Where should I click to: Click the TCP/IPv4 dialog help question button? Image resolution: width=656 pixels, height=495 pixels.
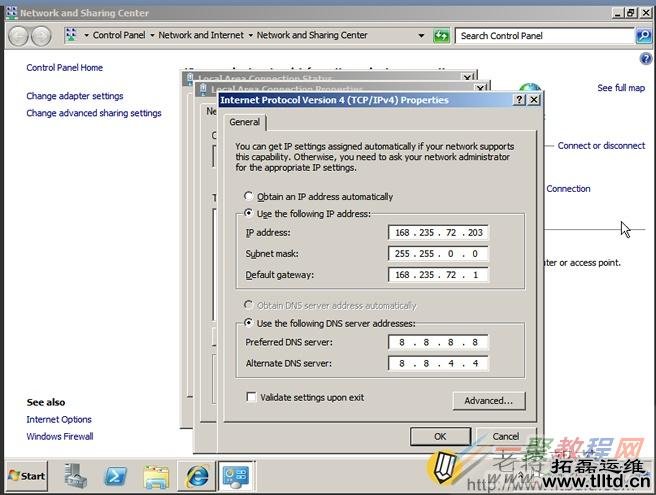pyautogui.click(x=519, y=100)
